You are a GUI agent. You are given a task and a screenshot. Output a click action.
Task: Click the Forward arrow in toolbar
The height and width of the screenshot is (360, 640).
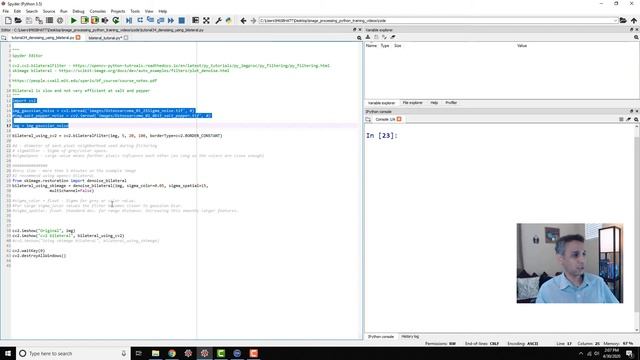pyautogui.click(x=253, y=20)
